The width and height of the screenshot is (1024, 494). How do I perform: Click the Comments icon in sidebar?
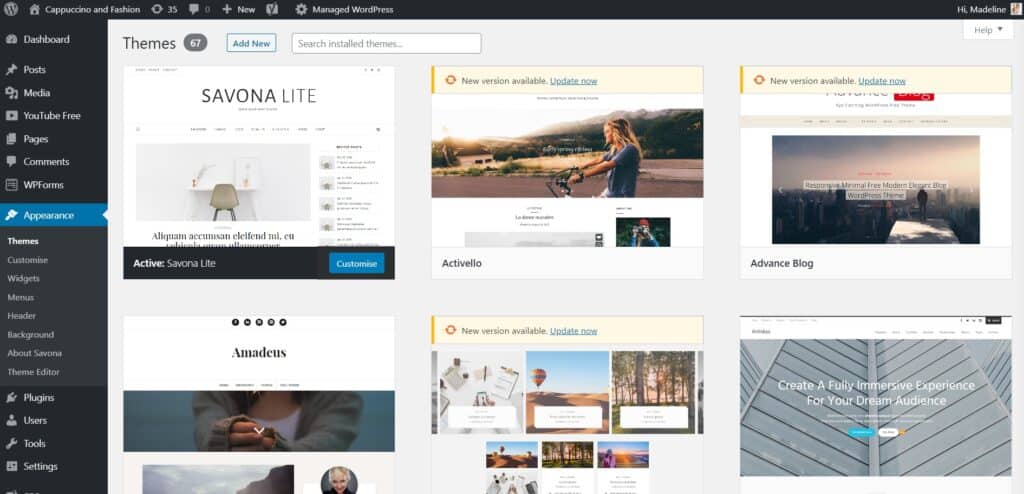point(11,161)
